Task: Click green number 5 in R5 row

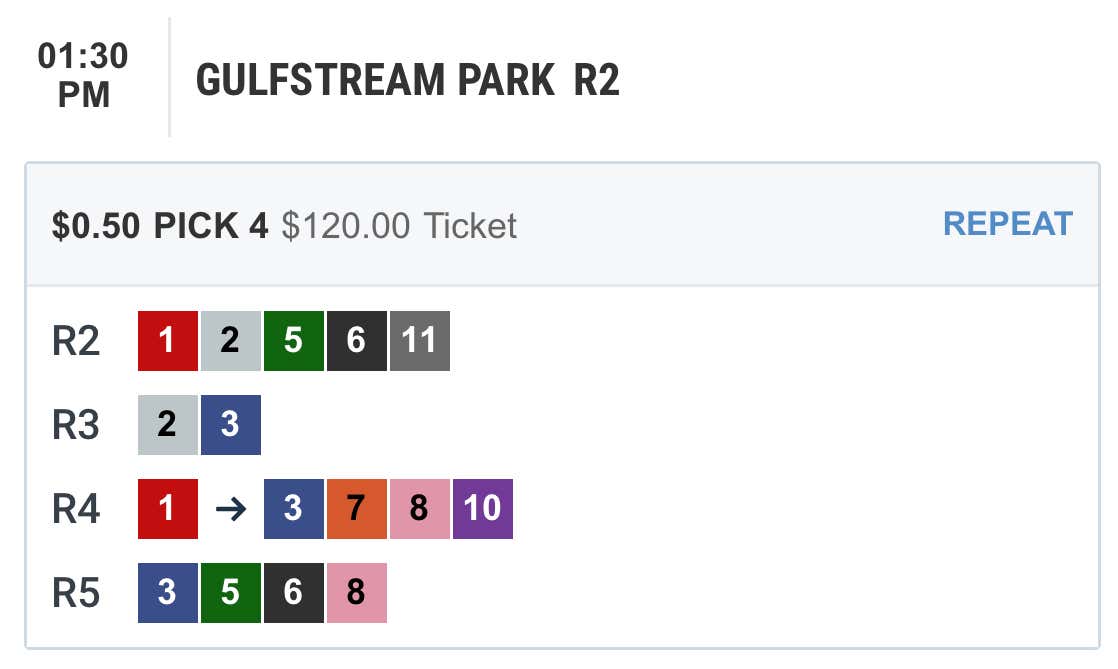Action: (x=231, y=593)
